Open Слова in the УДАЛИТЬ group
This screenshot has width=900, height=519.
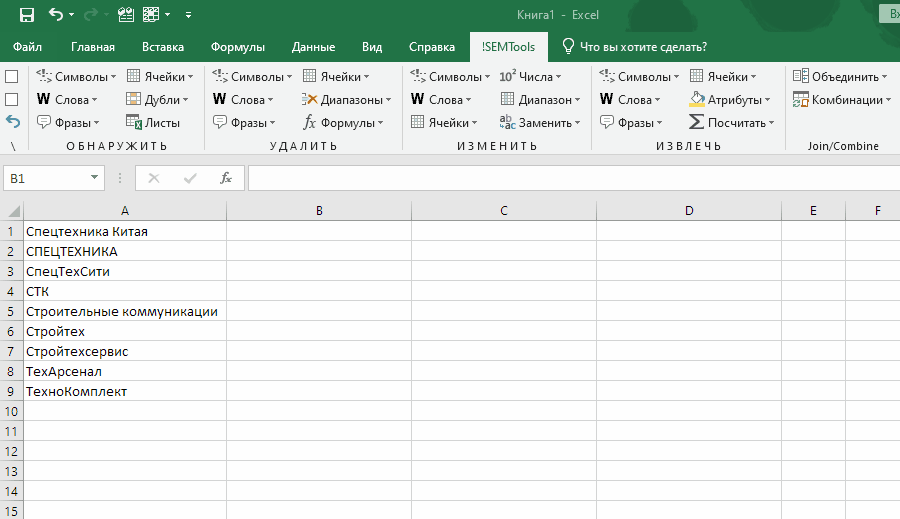pyautogui.click(x=243, y=99)
